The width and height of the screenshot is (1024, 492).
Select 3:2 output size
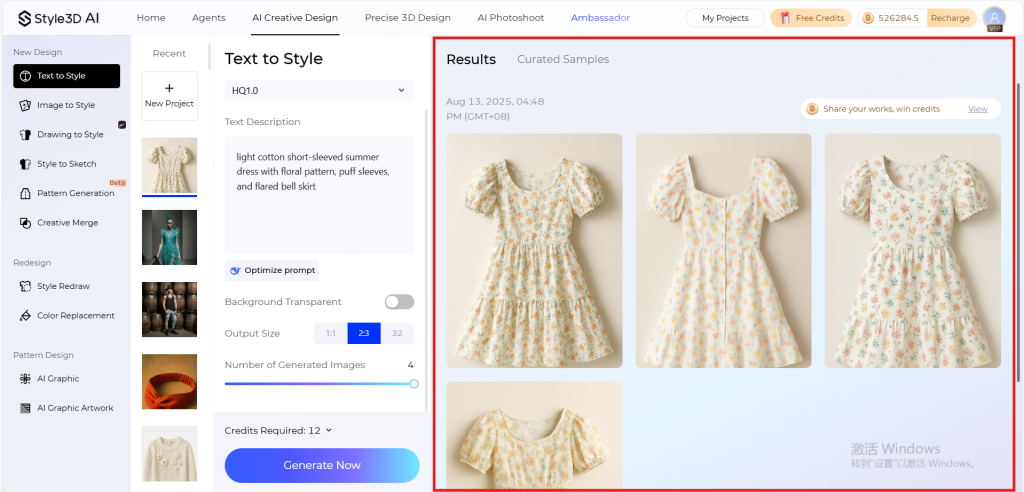coord(397,333)
